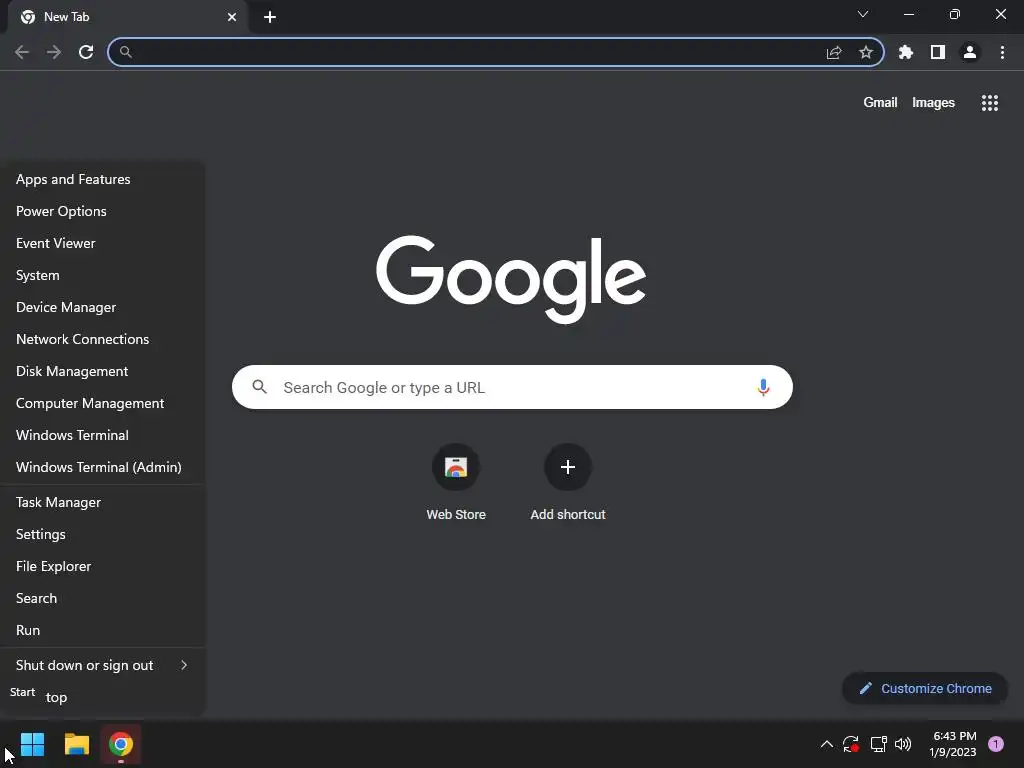Click the Chrome taskbar icon
Image resolution: width=1024 pixels, height=768 pixels.
click(121, 744)
